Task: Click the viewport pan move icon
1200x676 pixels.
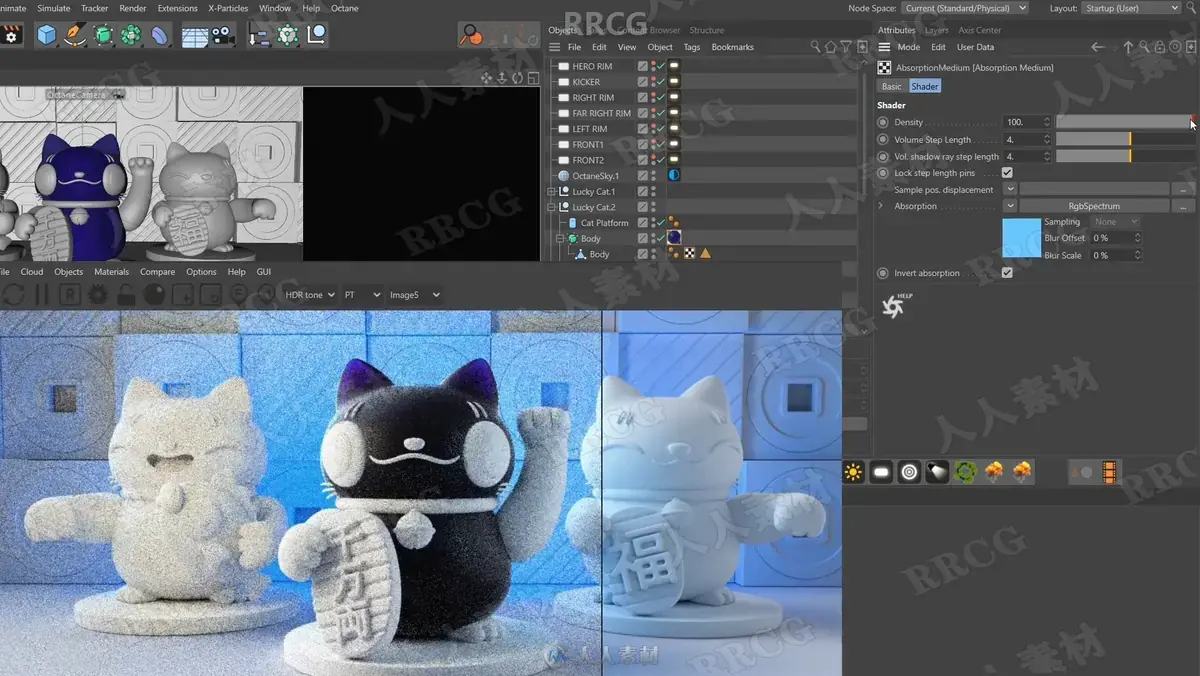Action: (x=487, y=78)
